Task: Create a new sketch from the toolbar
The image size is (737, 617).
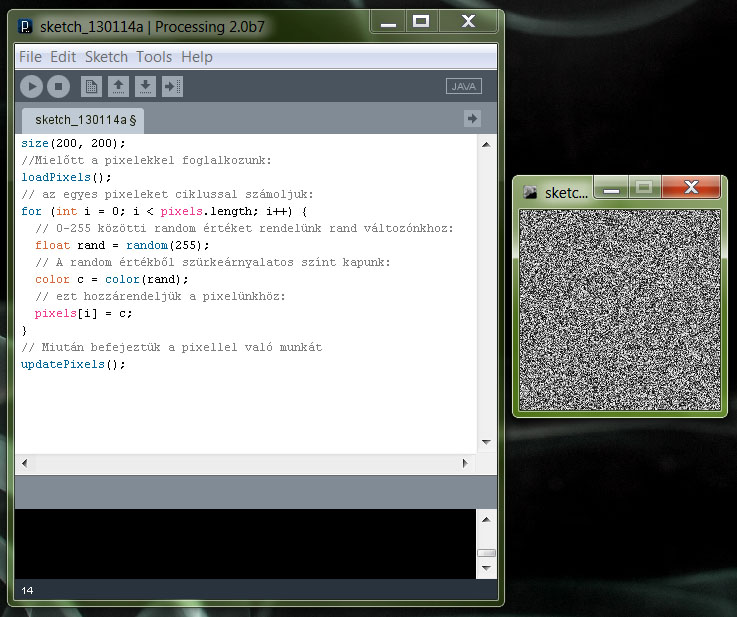Action: coord(91,86)
